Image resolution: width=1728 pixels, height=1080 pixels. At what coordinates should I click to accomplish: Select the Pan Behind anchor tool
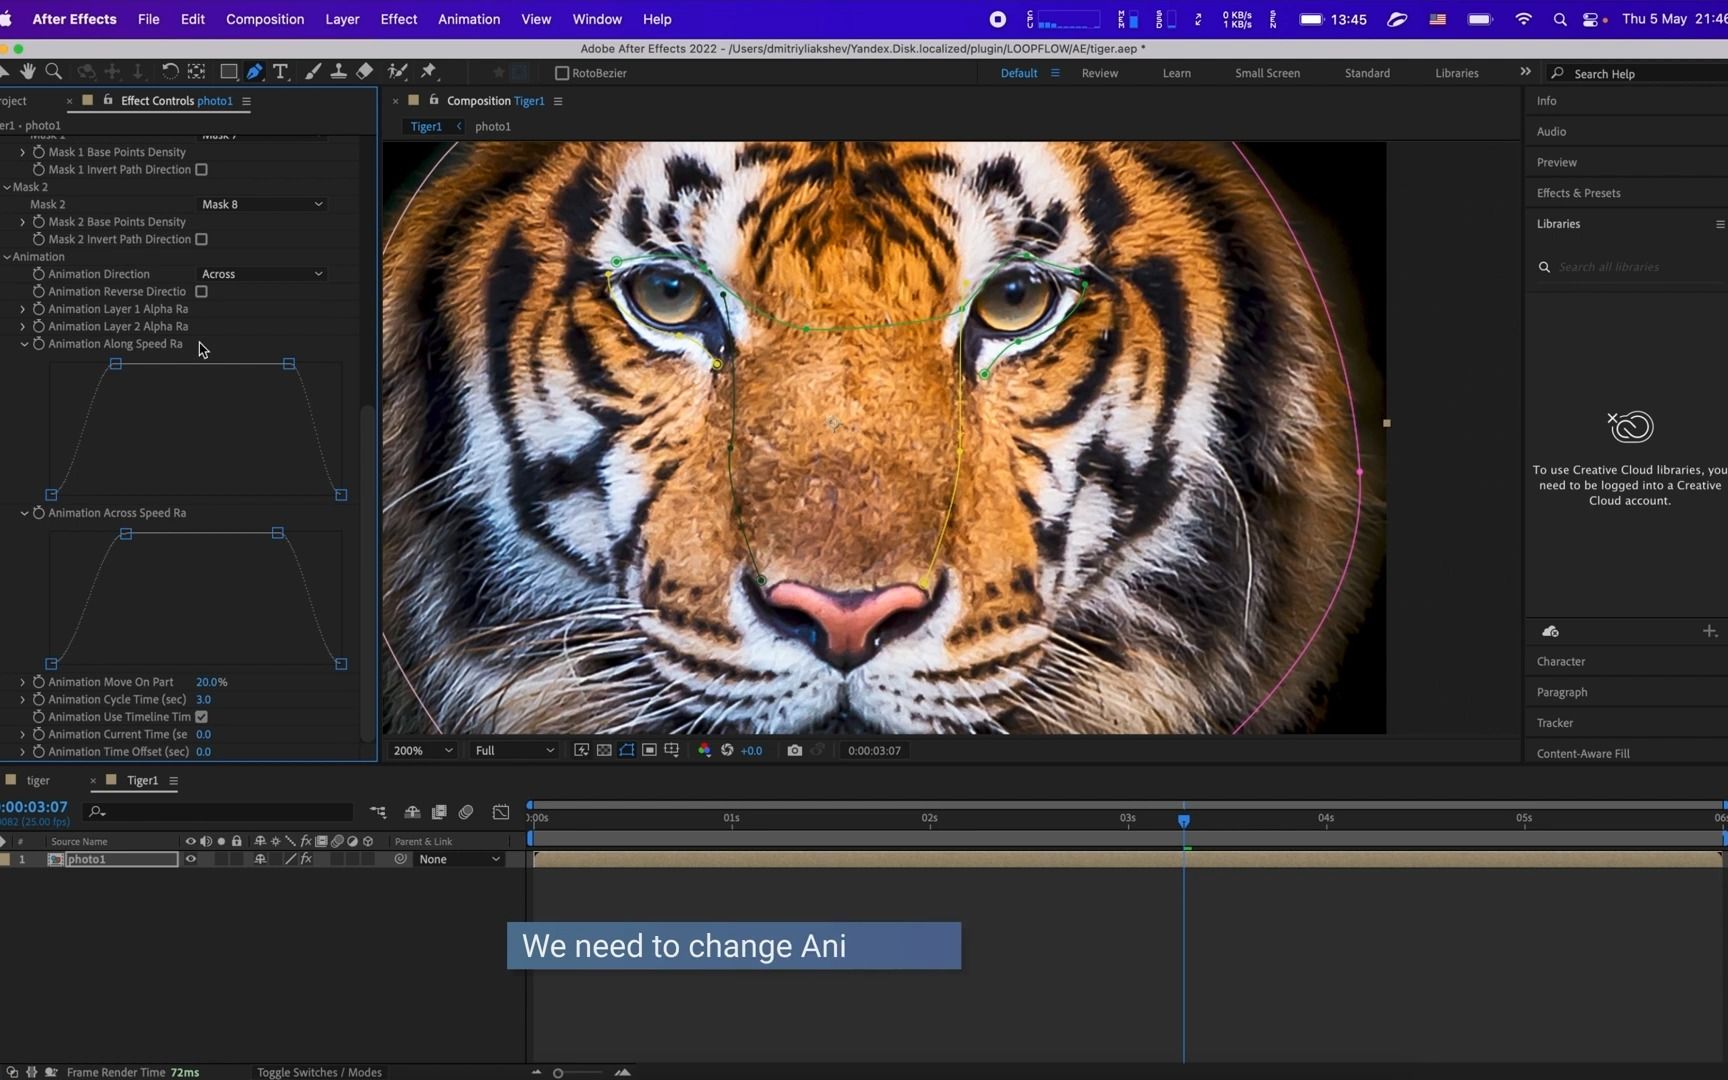tap(197, 71)
